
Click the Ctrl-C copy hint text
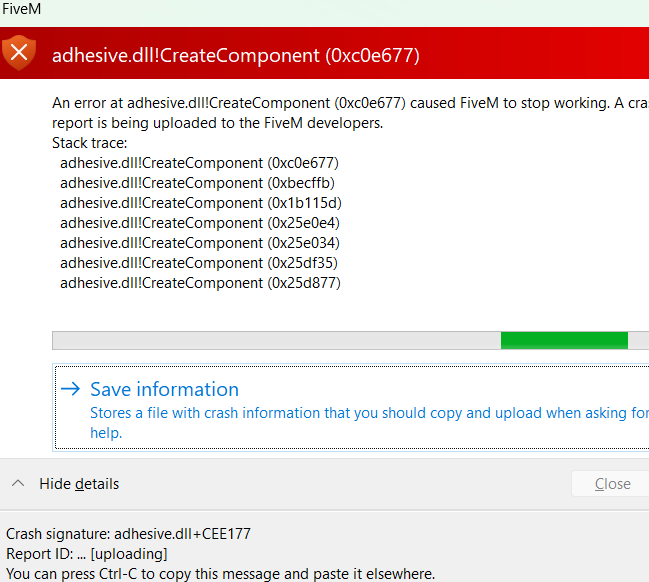click(220, 574)
